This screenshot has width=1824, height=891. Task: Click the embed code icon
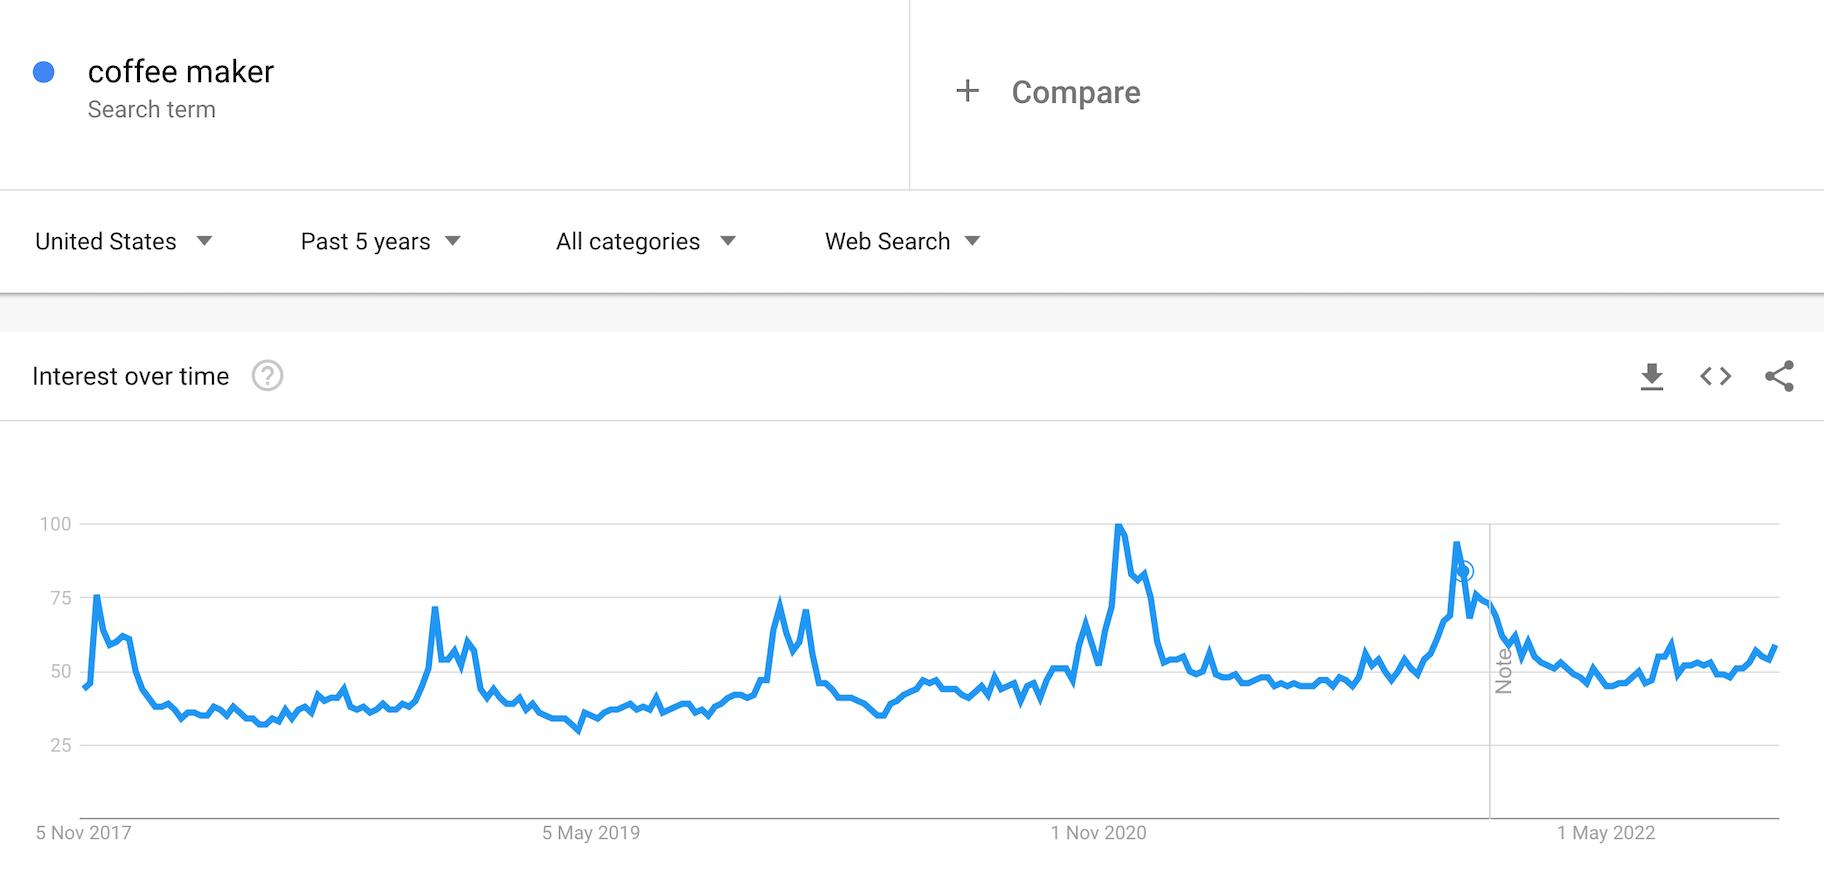point(1716,376)
